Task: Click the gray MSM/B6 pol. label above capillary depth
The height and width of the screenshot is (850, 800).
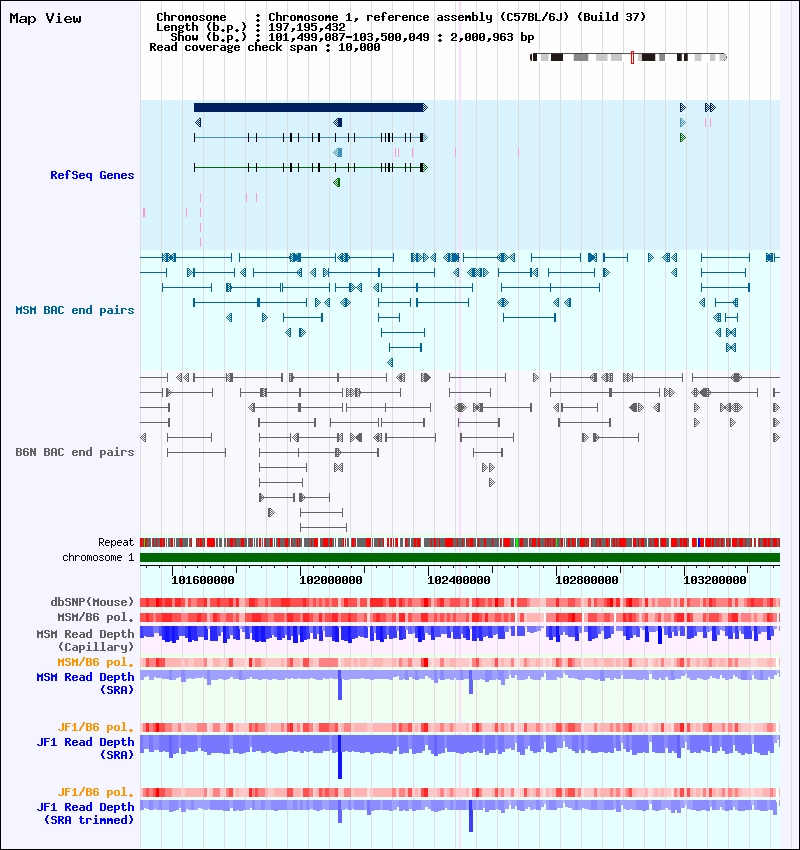Action: (95, 617)
